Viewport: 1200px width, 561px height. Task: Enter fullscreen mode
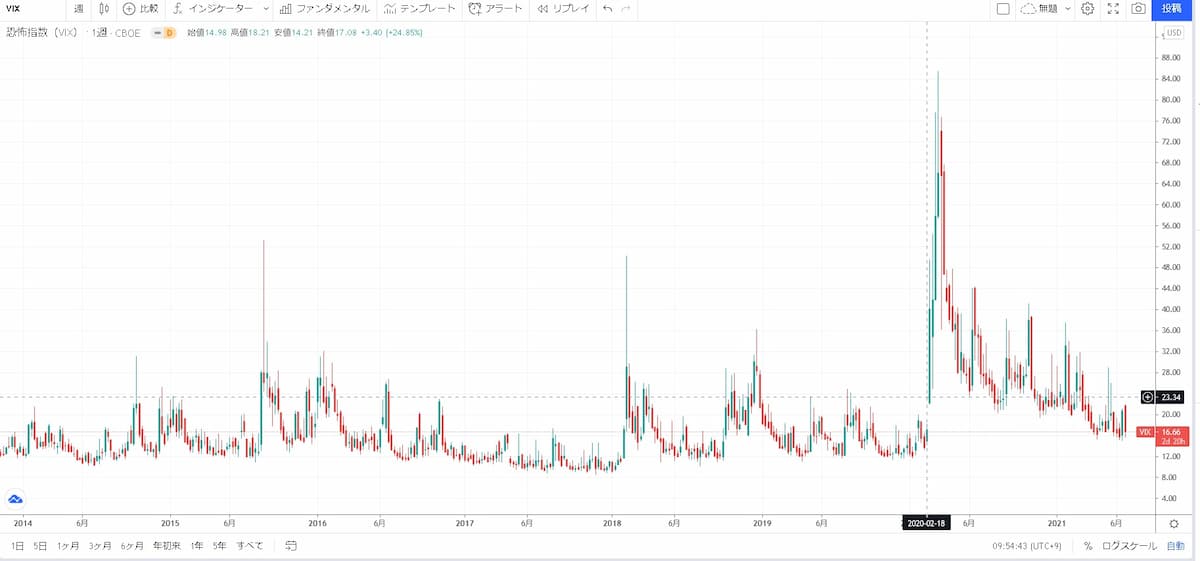pos(1113,9)
